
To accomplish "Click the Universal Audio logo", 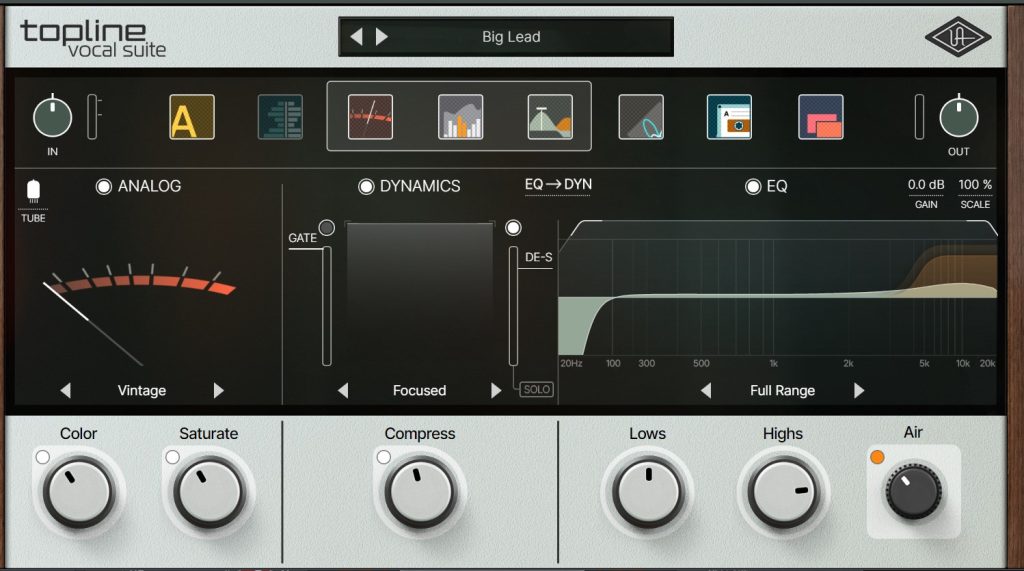I will point(957,38).
